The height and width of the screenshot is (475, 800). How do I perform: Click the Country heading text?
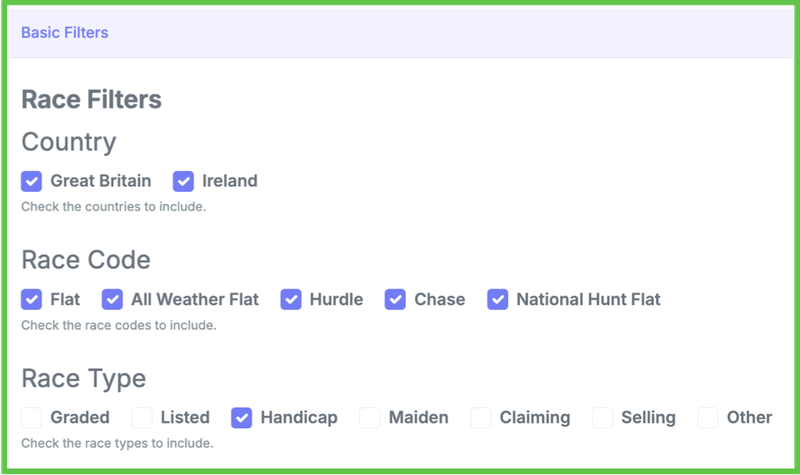(x=69, y=142)
